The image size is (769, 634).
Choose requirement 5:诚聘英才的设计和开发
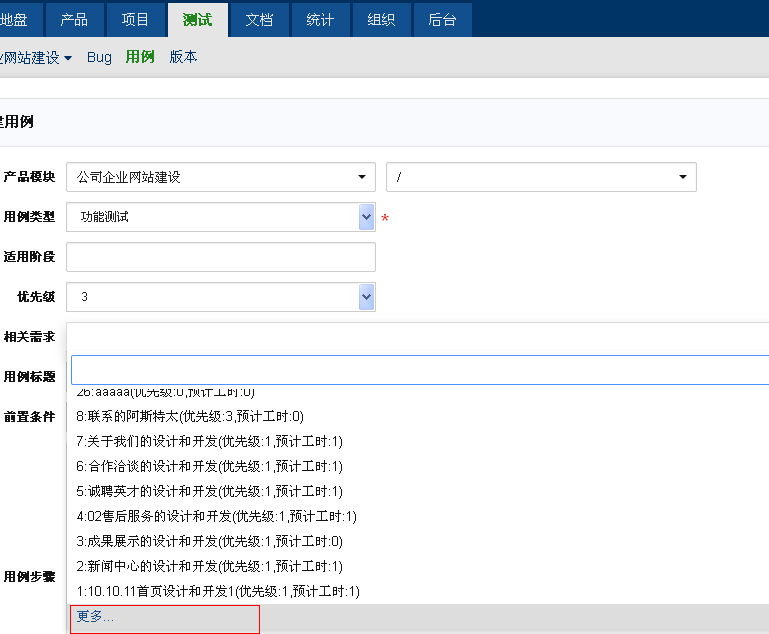tap(209, 491)
